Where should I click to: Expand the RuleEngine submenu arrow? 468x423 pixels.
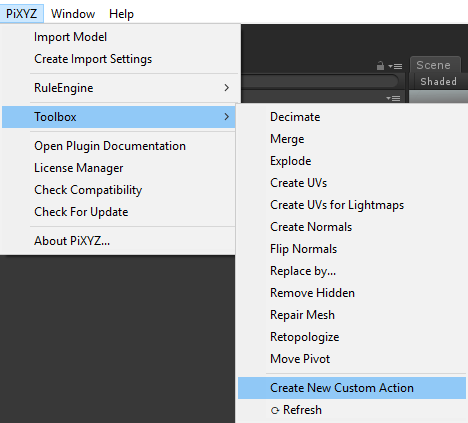point(227,88)
